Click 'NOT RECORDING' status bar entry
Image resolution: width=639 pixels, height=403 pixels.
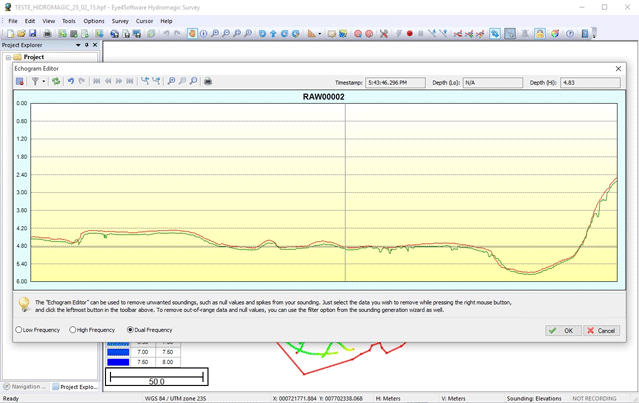594,399
